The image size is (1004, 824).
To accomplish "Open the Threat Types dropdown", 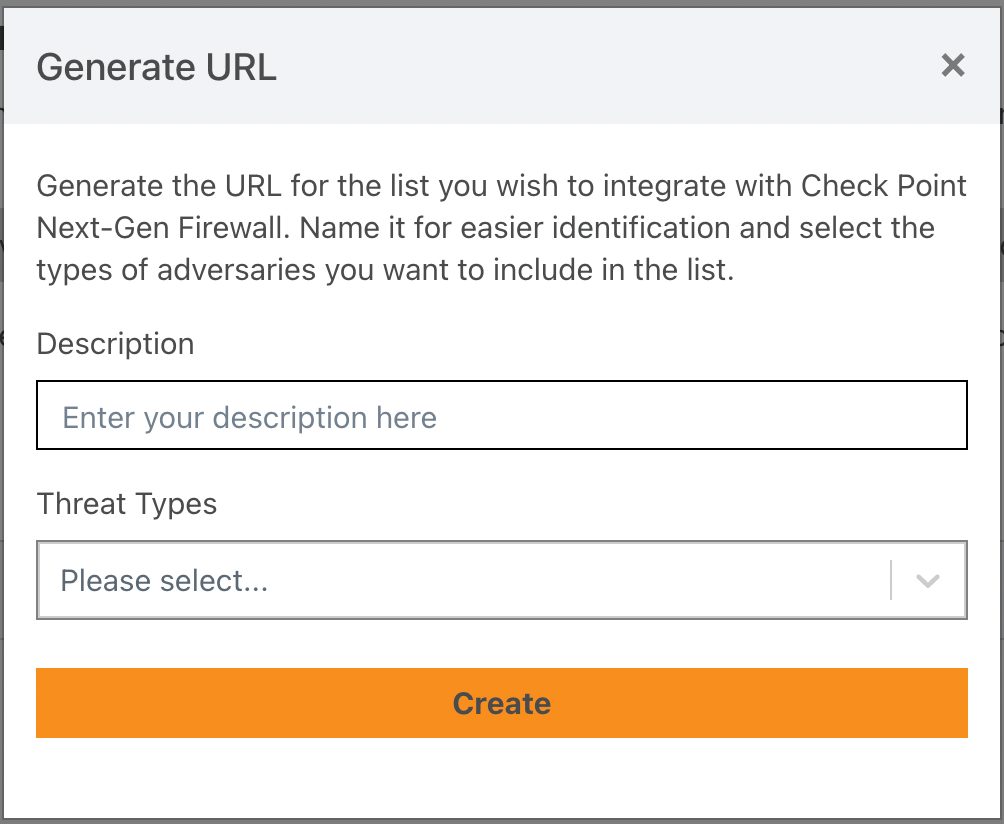I will point(500,581).
